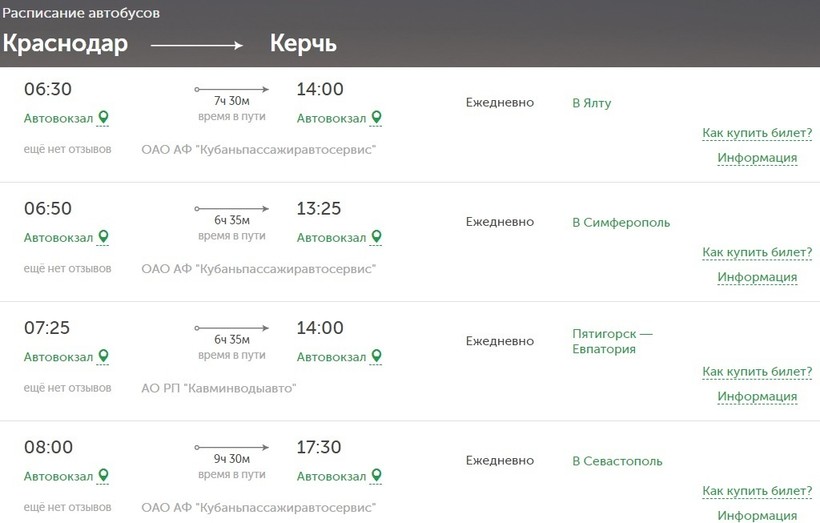Click 'Как купить билет?' for 08:00 bus
This screenshot has width=820, height=523.
757,491
